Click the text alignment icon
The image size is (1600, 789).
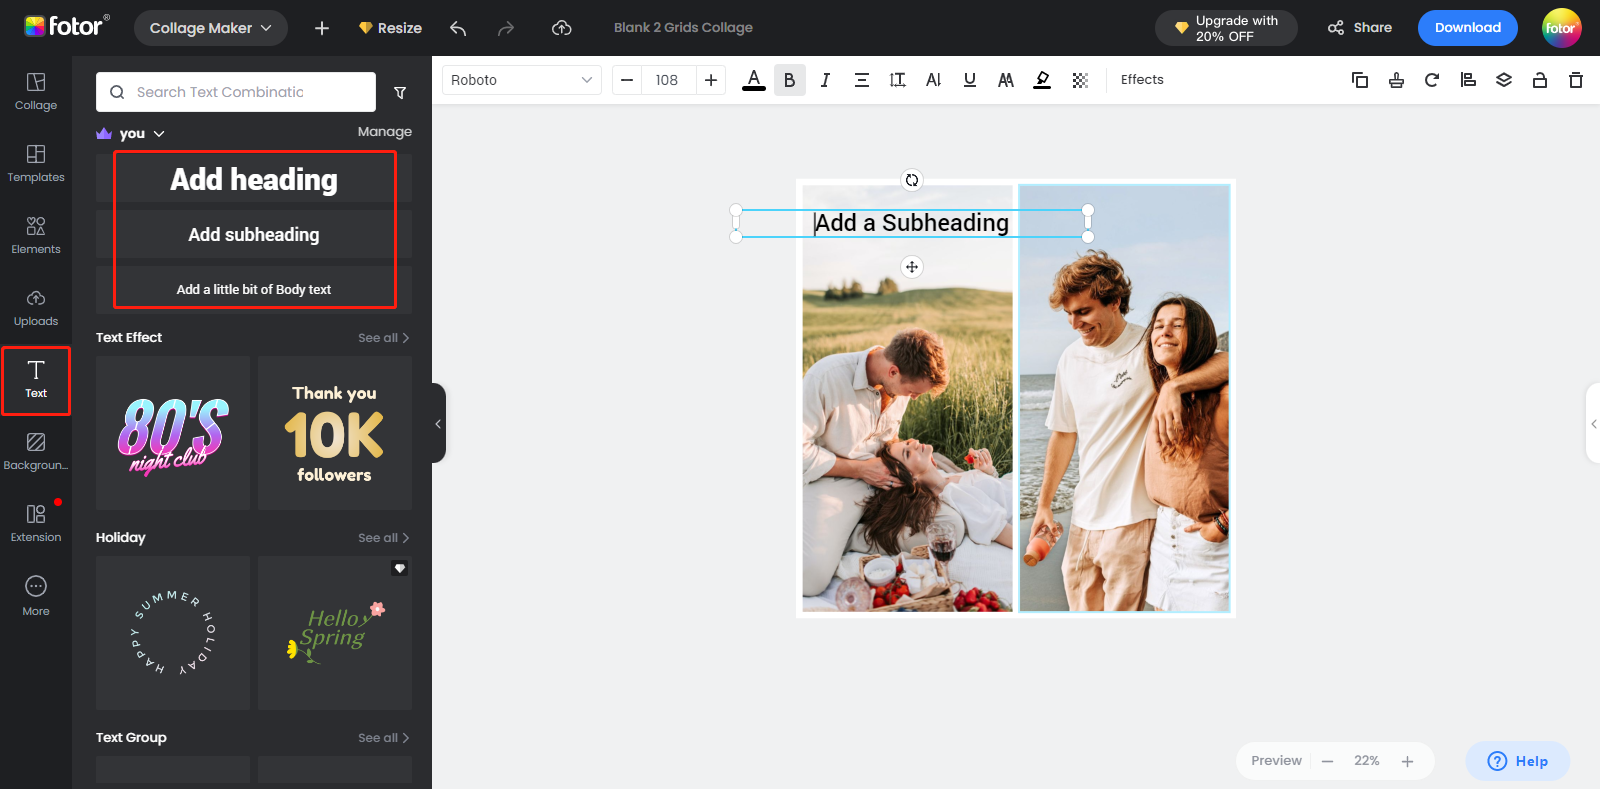coord(861,80)
